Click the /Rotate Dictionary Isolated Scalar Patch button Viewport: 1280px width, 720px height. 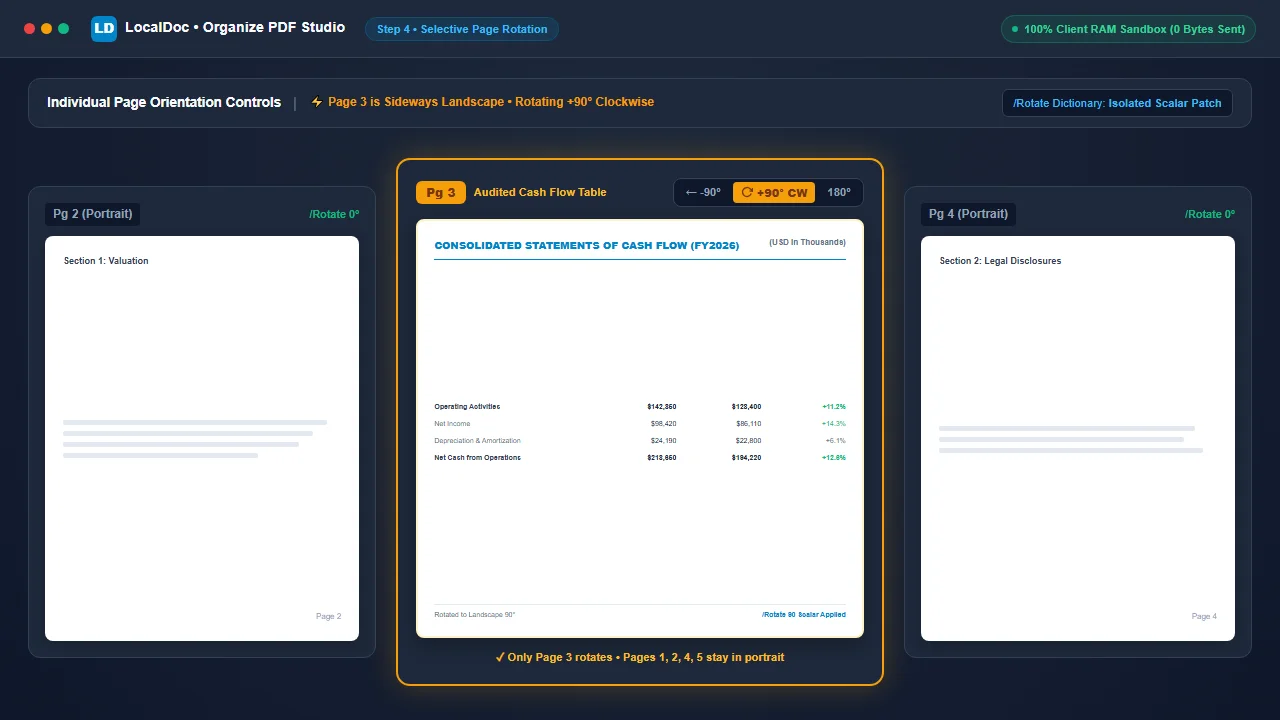coord(1117,103)
